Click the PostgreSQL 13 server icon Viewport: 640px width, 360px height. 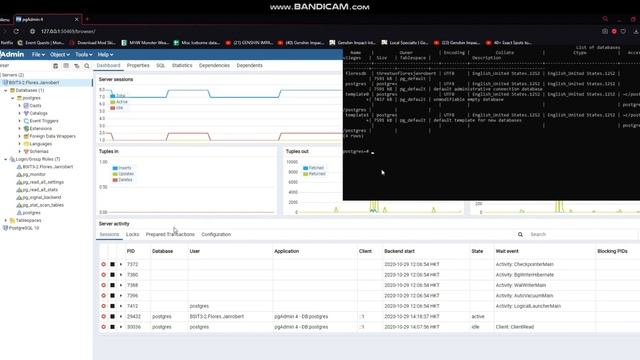[x=5, y=228]
